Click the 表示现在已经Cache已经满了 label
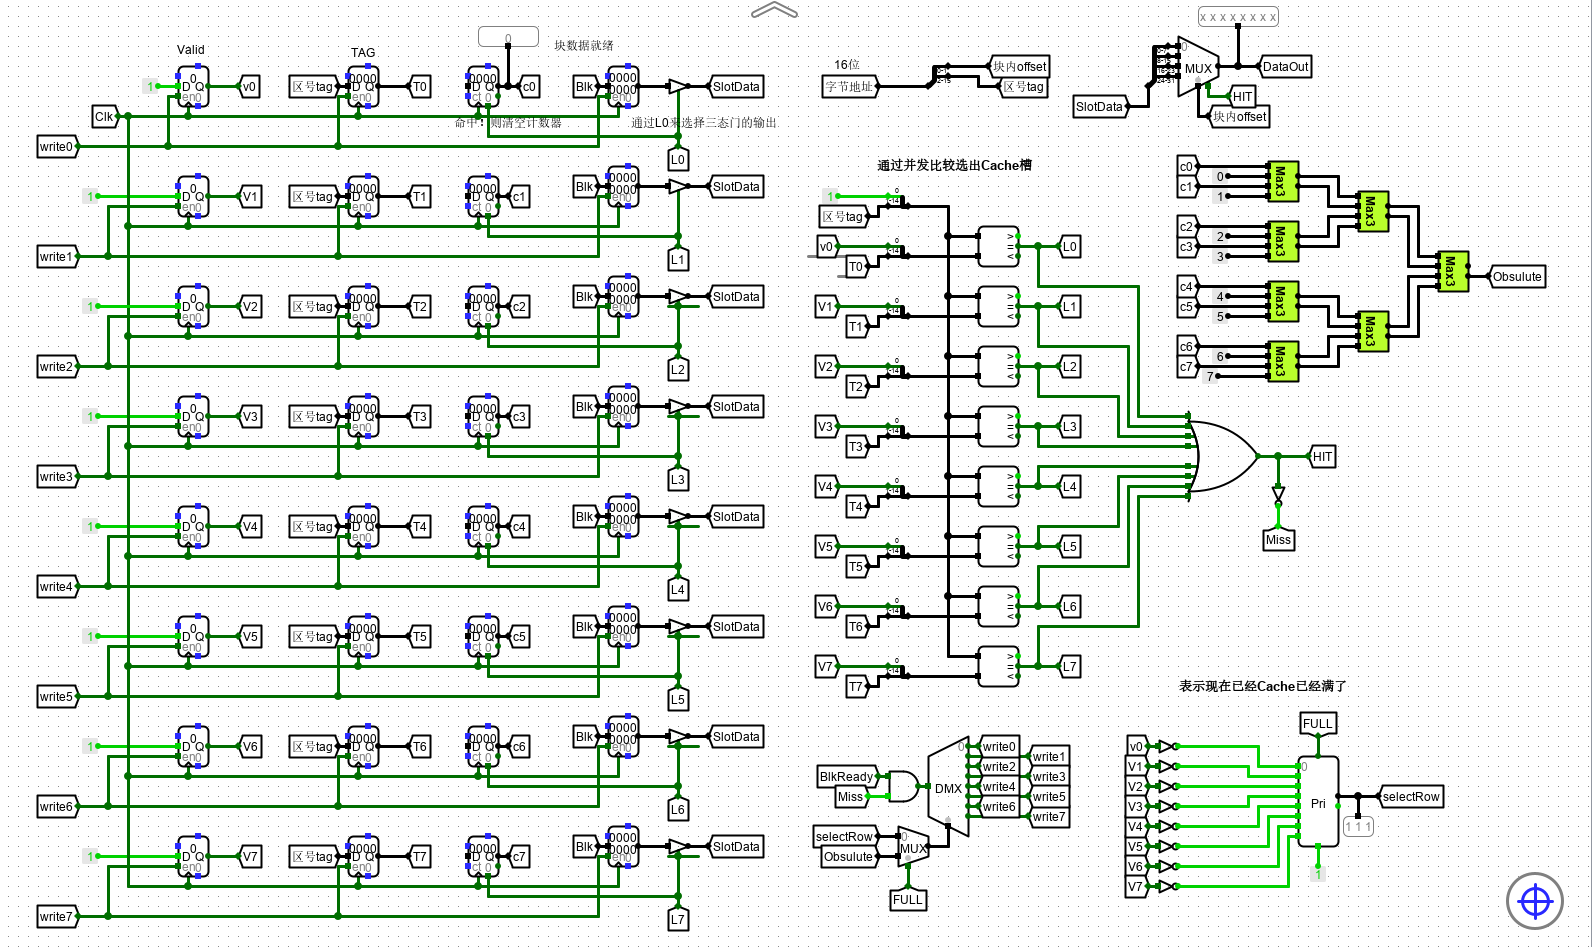 point(1263,686)
